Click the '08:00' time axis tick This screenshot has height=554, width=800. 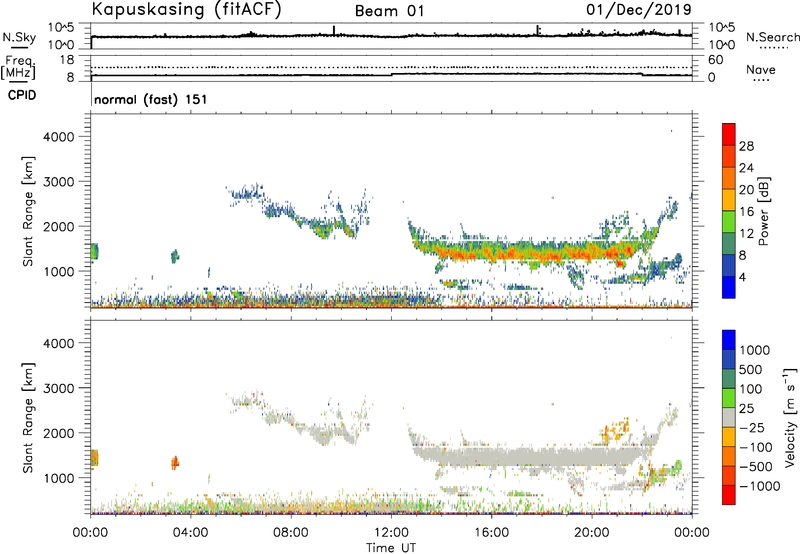(291, 533)
